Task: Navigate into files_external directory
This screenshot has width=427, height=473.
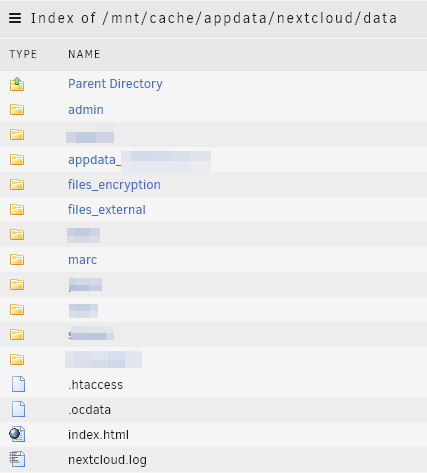Action: click(x=107, y=210)
